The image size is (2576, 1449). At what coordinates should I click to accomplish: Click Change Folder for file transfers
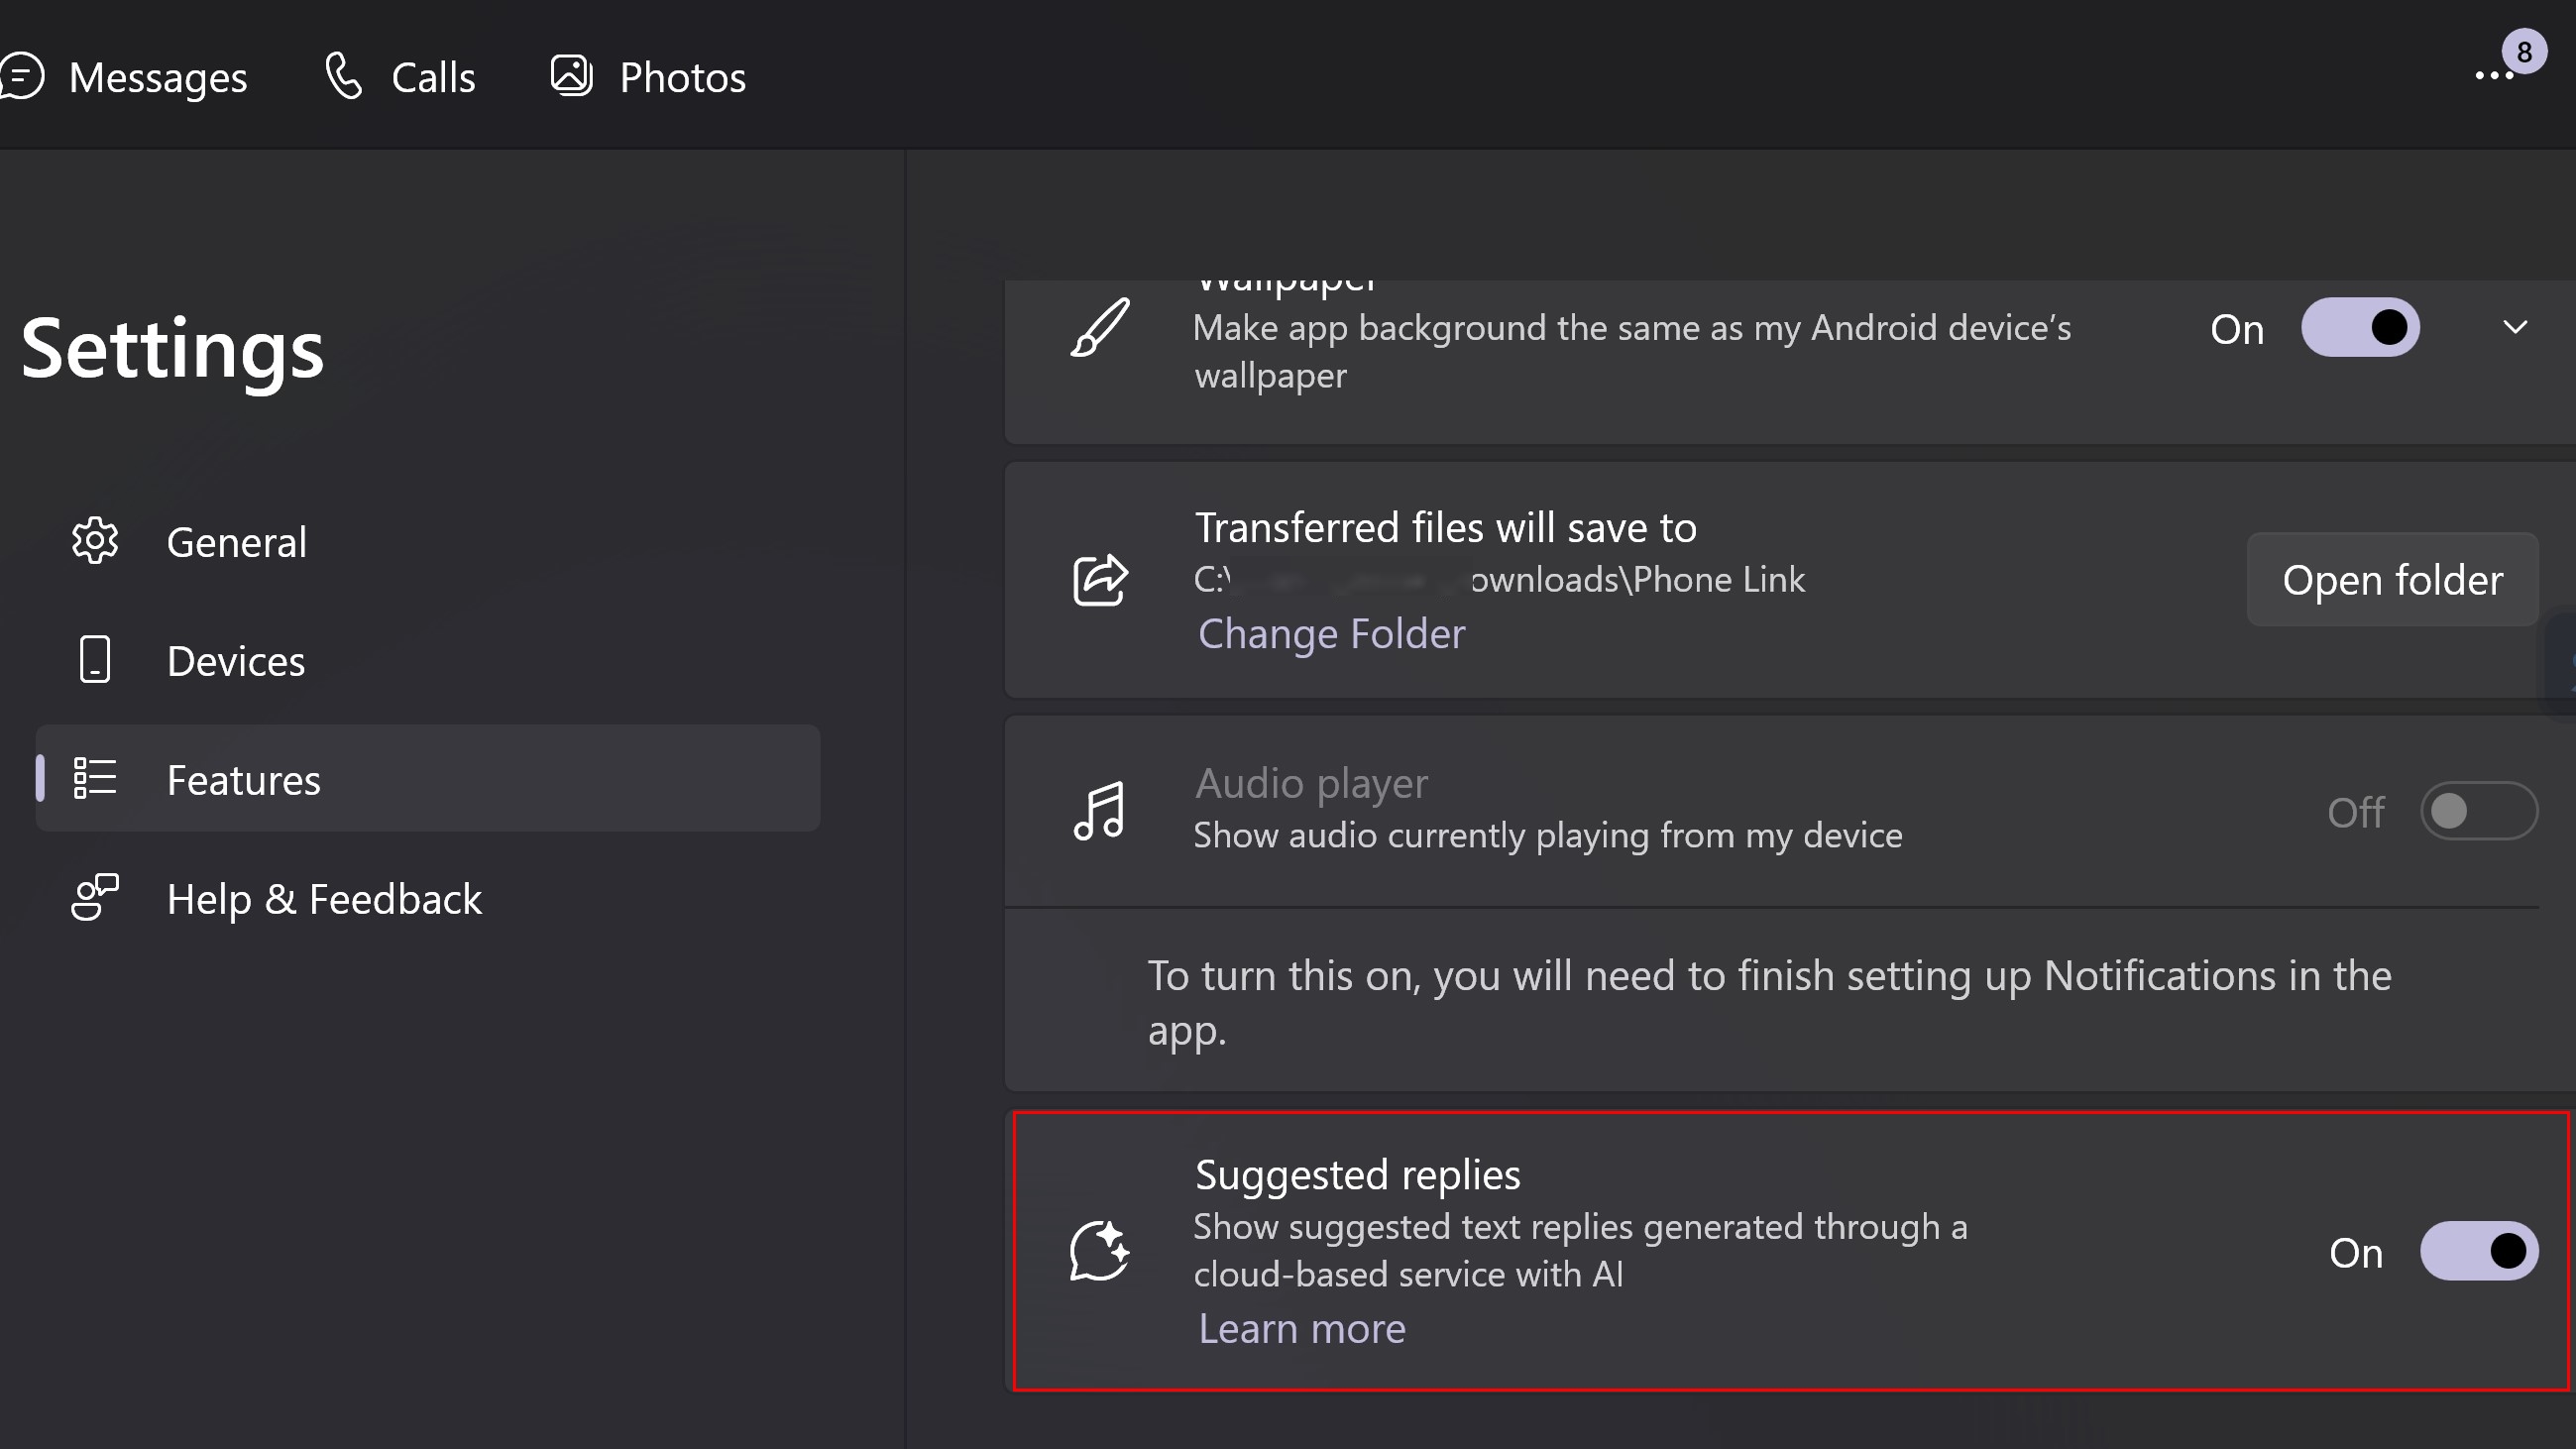pyautogui.click(x=1330, y=633)
